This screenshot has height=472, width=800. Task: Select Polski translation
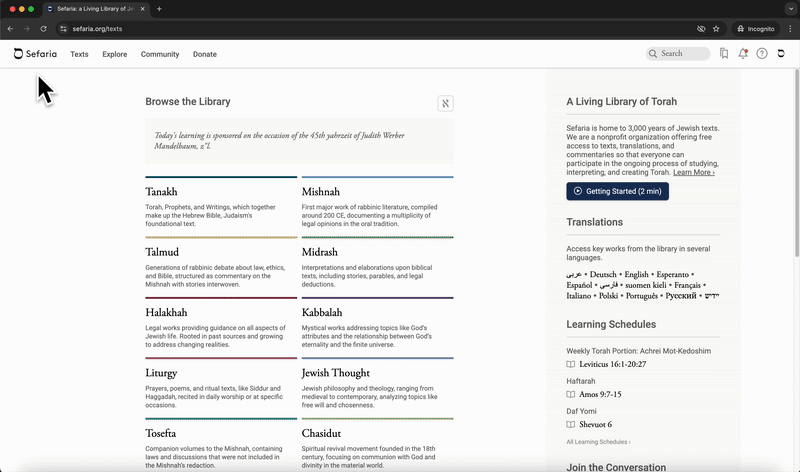coord(608,296)
